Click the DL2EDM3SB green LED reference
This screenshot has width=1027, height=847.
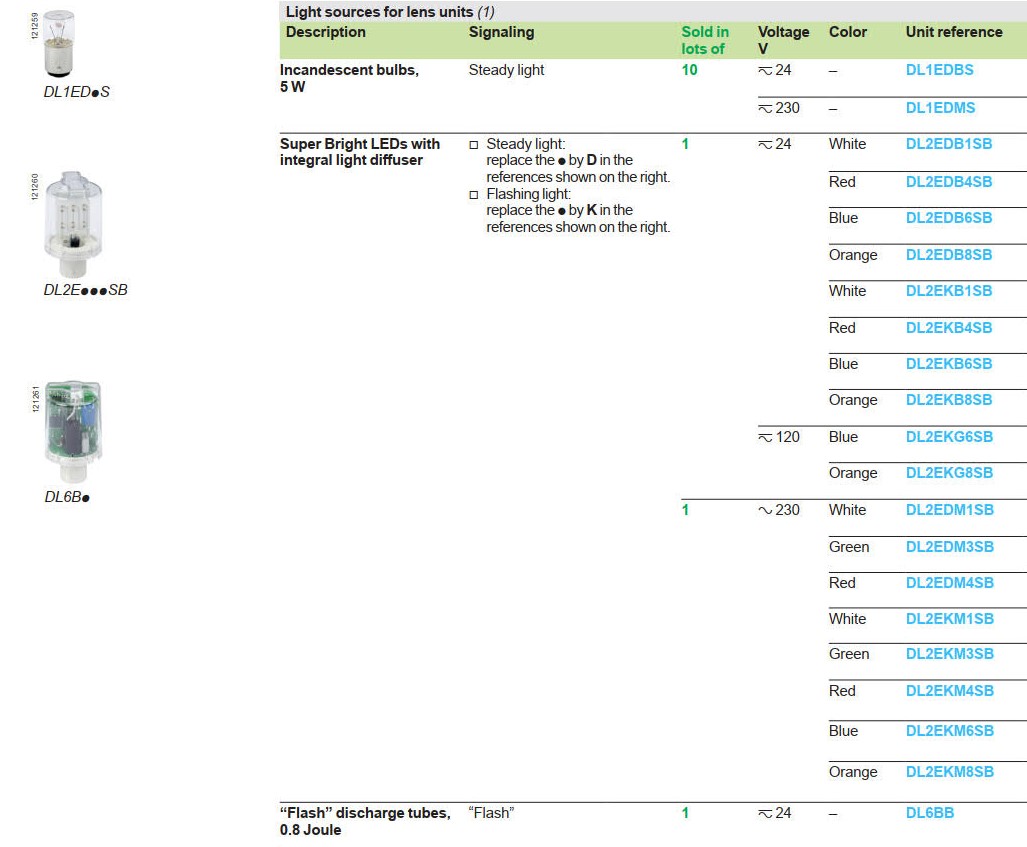(949, 547)
